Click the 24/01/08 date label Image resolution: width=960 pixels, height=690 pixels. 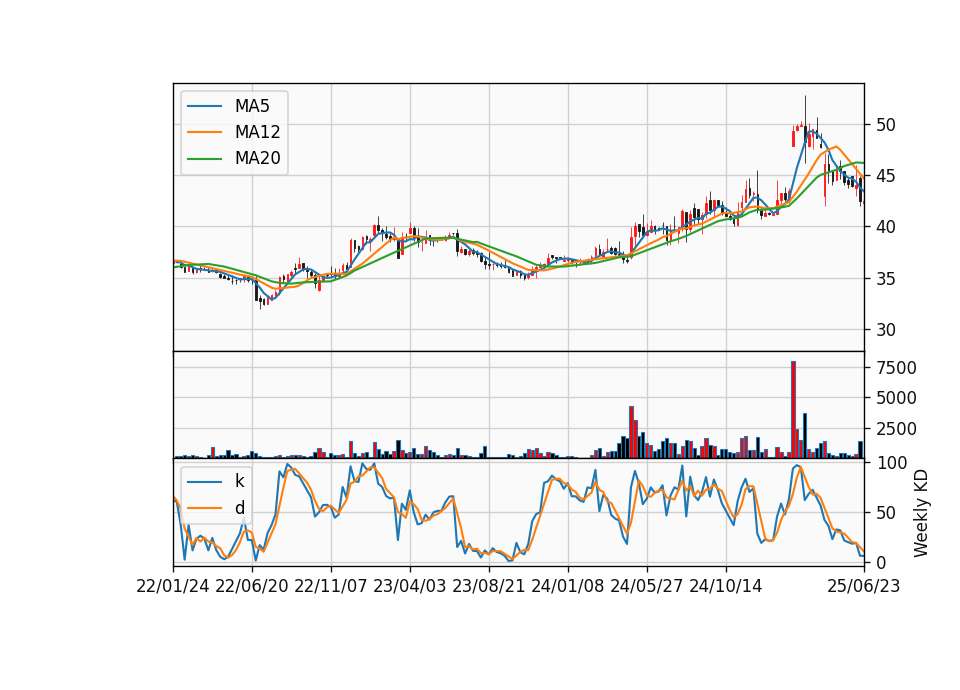(x=568, y=587)
